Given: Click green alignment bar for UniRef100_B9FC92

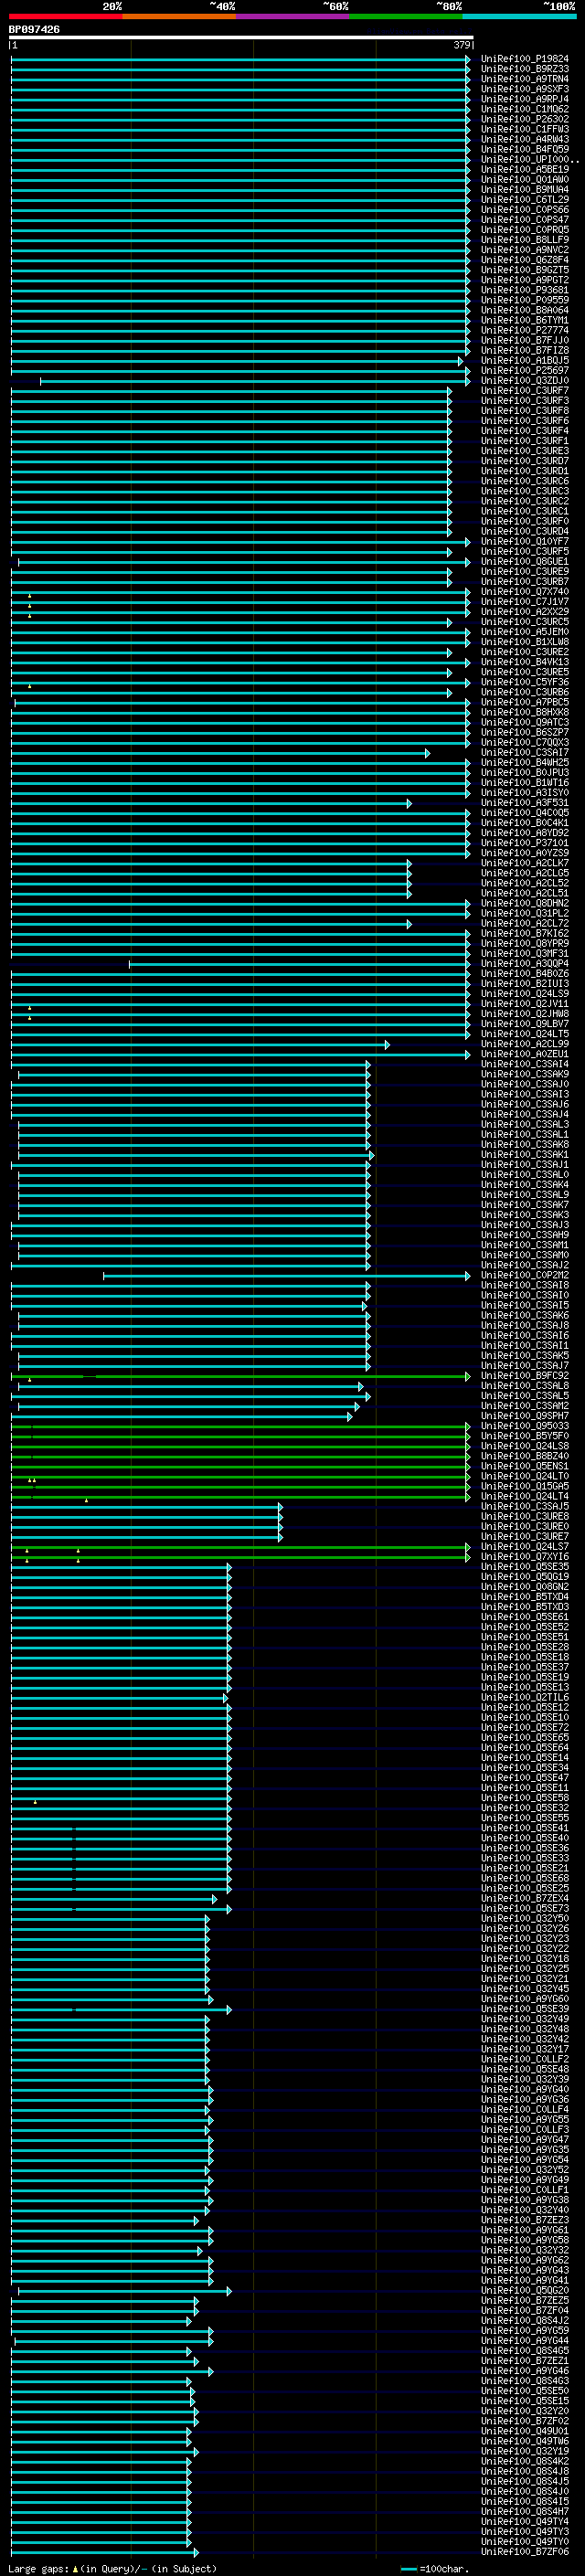Looking at the screenshot, I should pos(240,1376).
